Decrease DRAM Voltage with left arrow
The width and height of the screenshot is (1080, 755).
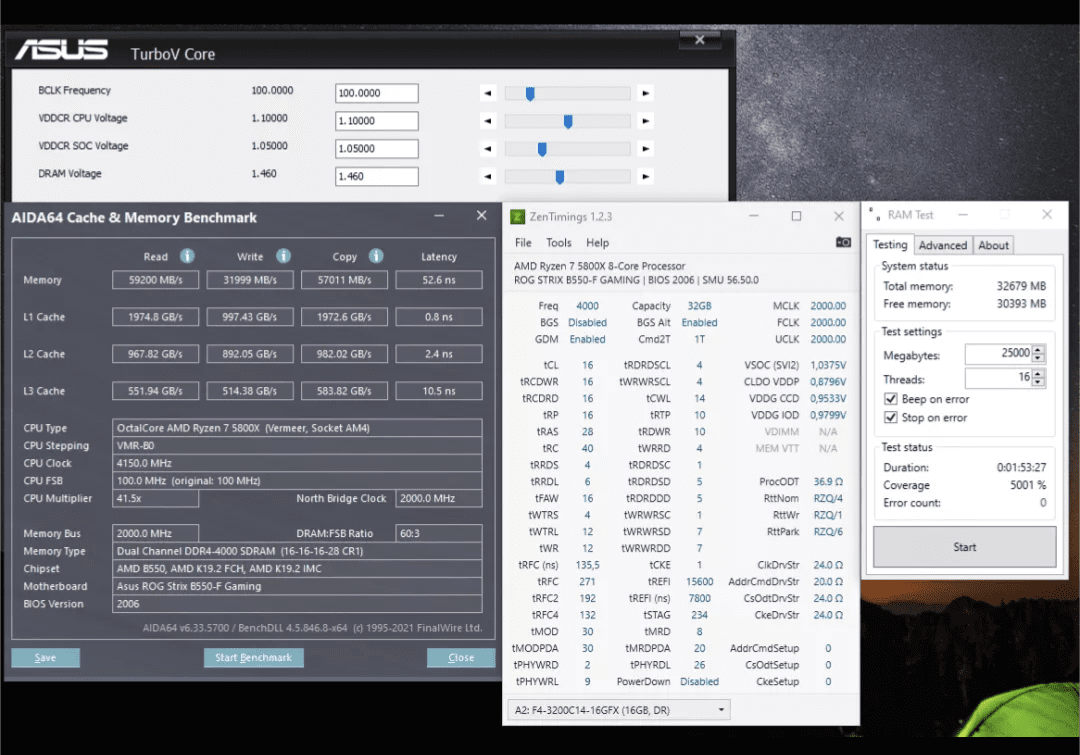click(x=488, y=177)
